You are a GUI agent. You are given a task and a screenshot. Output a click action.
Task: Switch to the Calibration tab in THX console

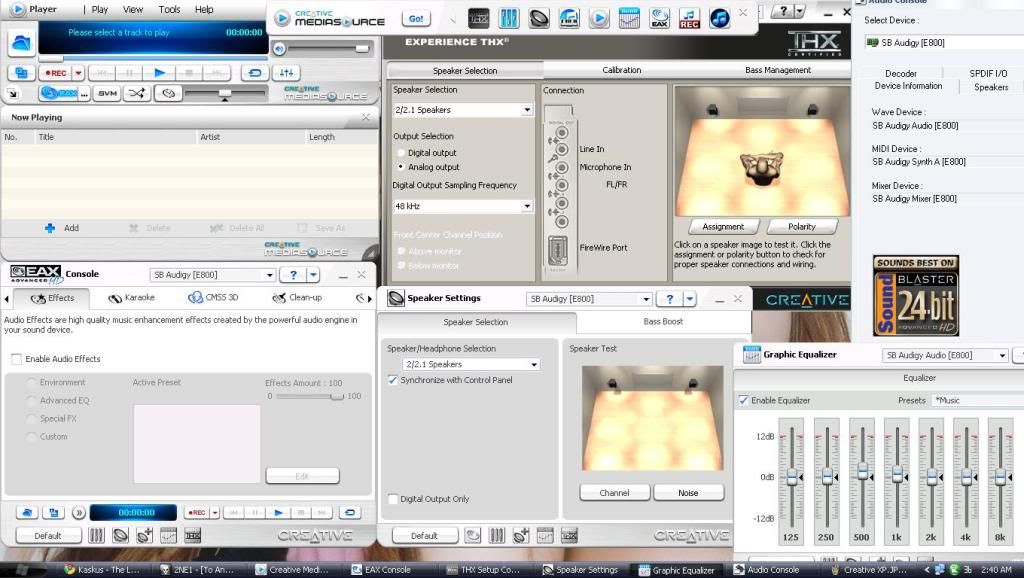coord(621,70)
